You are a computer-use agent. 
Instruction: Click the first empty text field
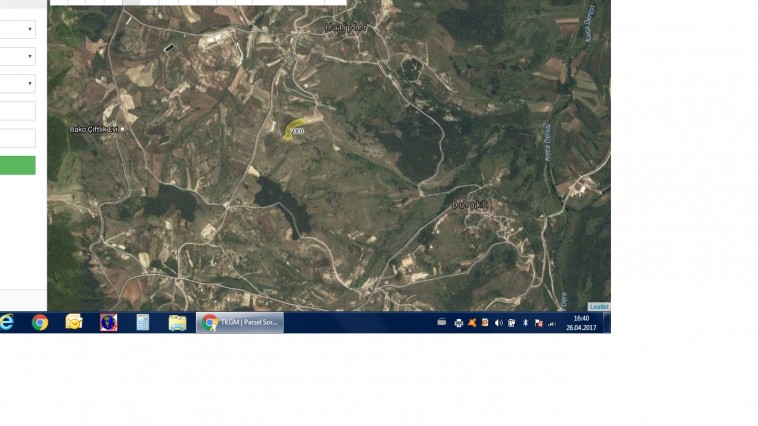point(17,111)
